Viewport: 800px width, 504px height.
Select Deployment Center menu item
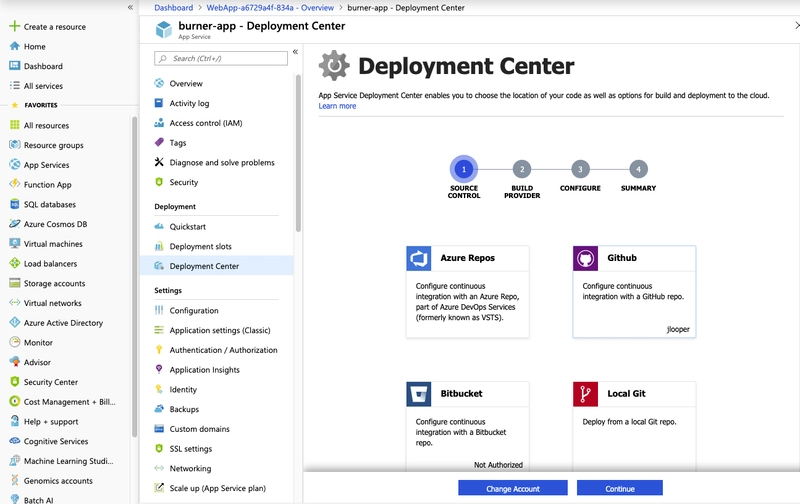(x=217, y=266)
